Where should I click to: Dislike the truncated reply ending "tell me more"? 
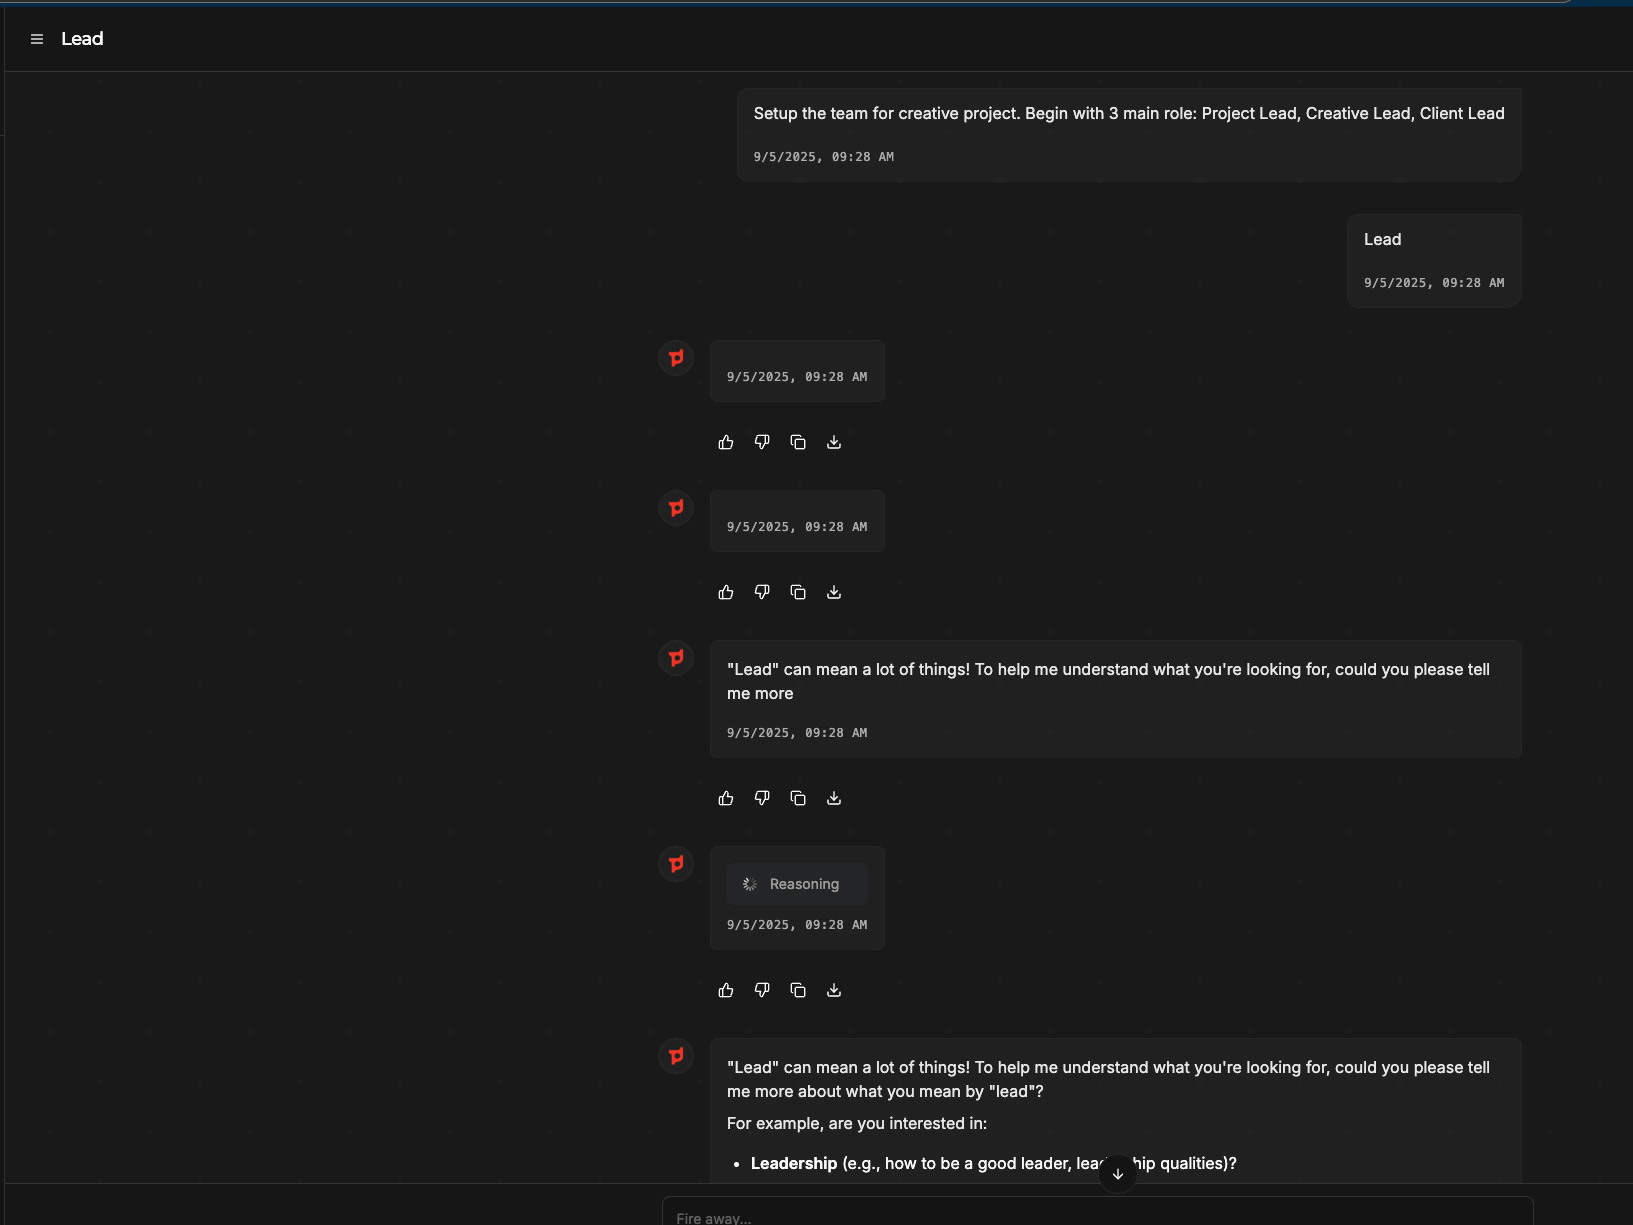[762, 798]
